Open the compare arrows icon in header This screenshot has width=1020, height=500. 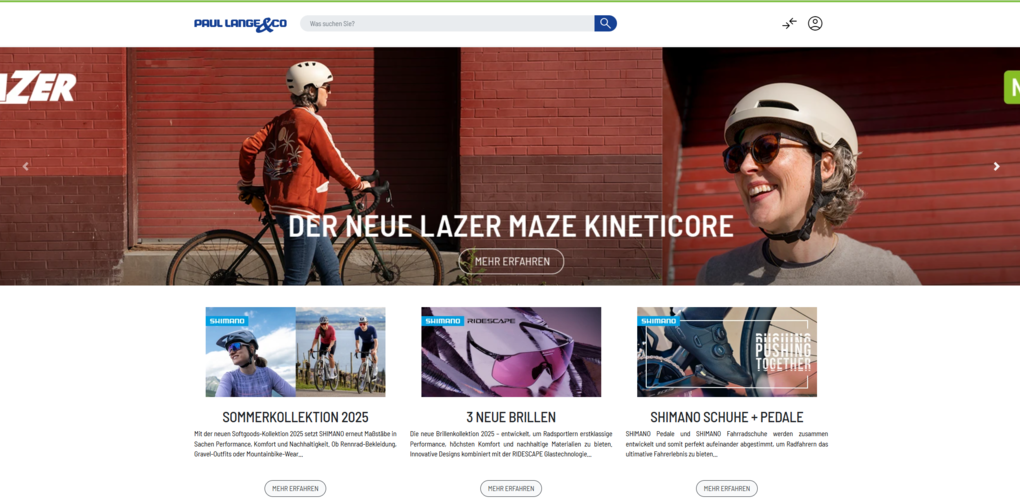point(789,23)
